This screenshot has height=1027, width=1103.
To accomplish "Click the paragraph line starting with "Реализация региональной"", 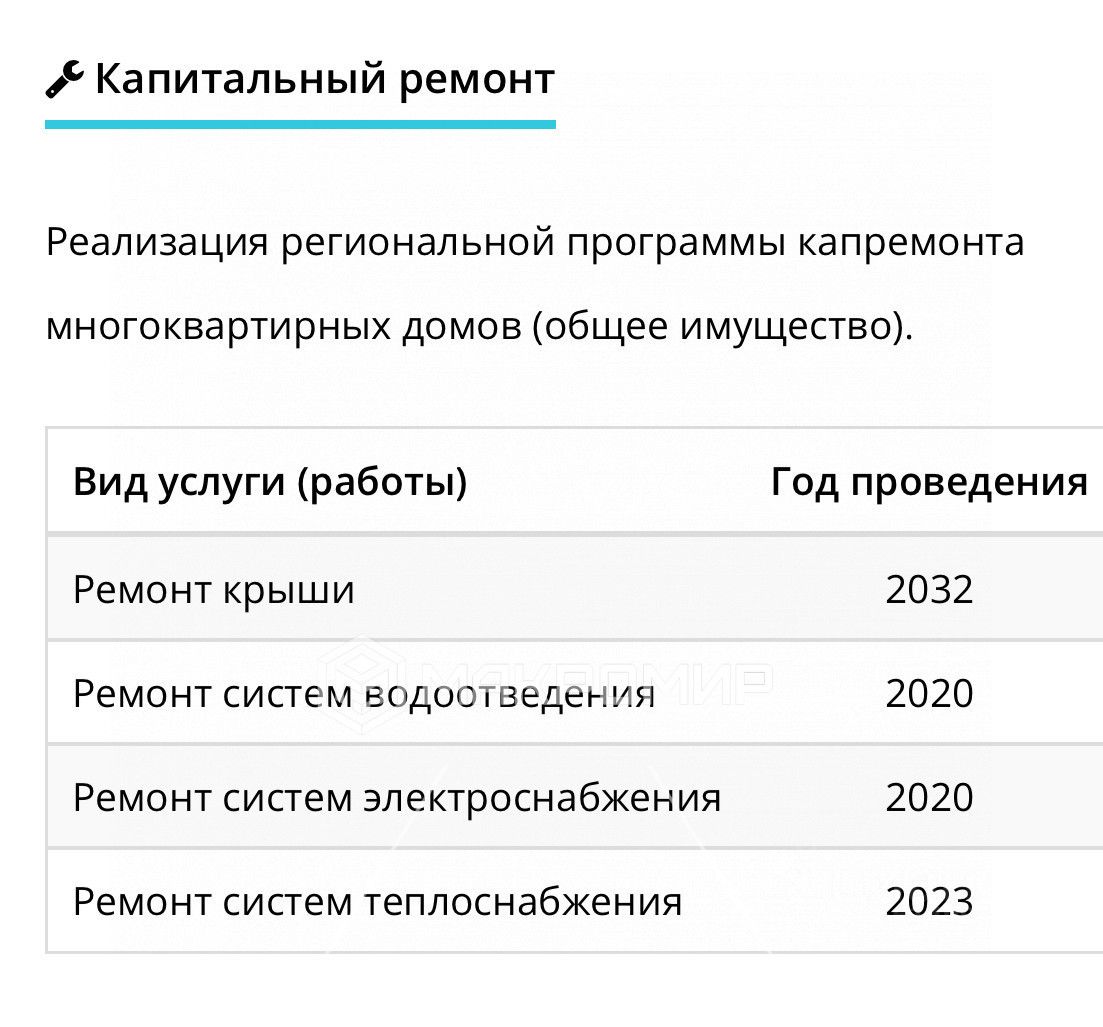I will coord(535,242).
